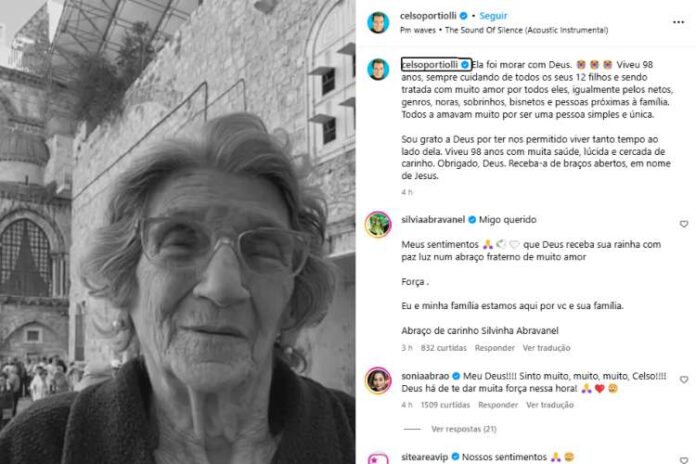Click celsoportiolli avatar beside the caption
The height and width of the screenshot is (464, 696).
click(x=378, y=69)
